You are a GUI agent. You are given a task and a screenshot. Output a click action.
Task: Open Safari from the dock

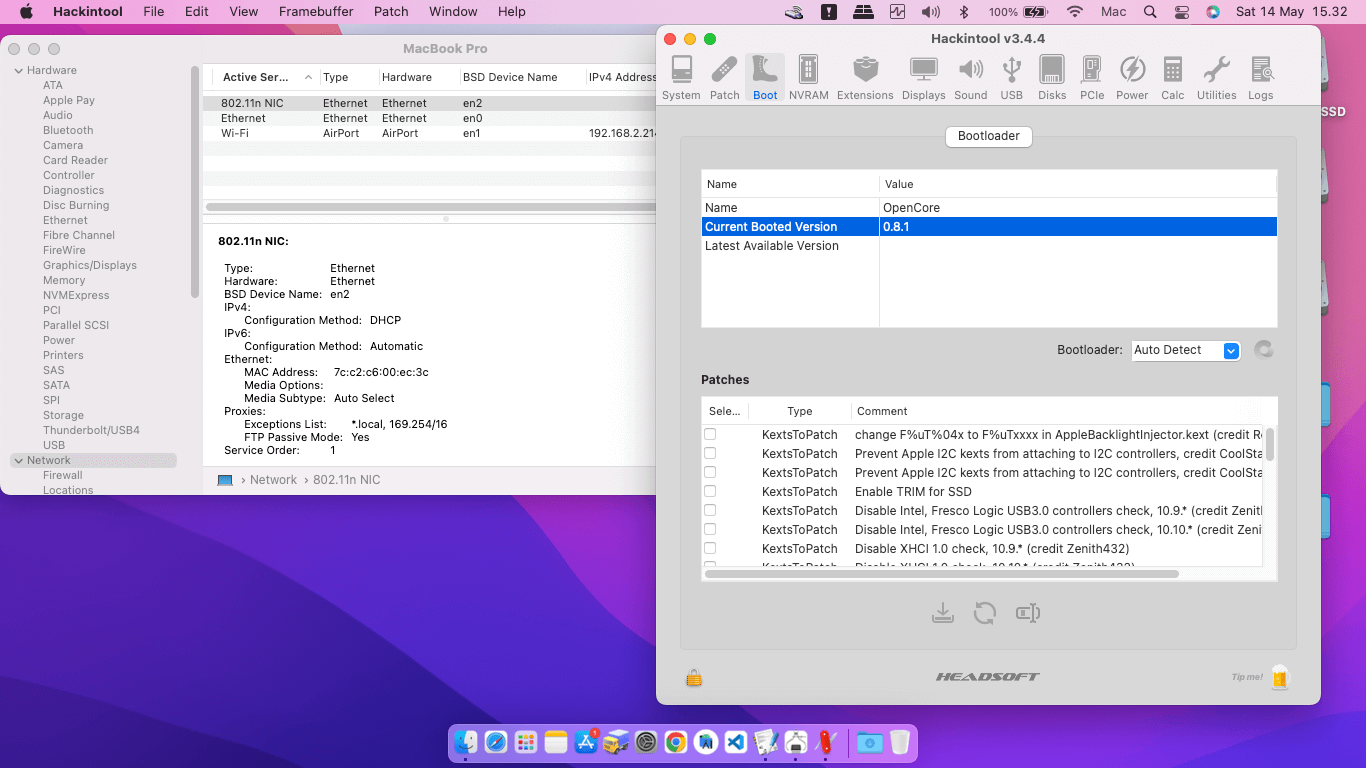pyautogui.click(x=496, y=742)
